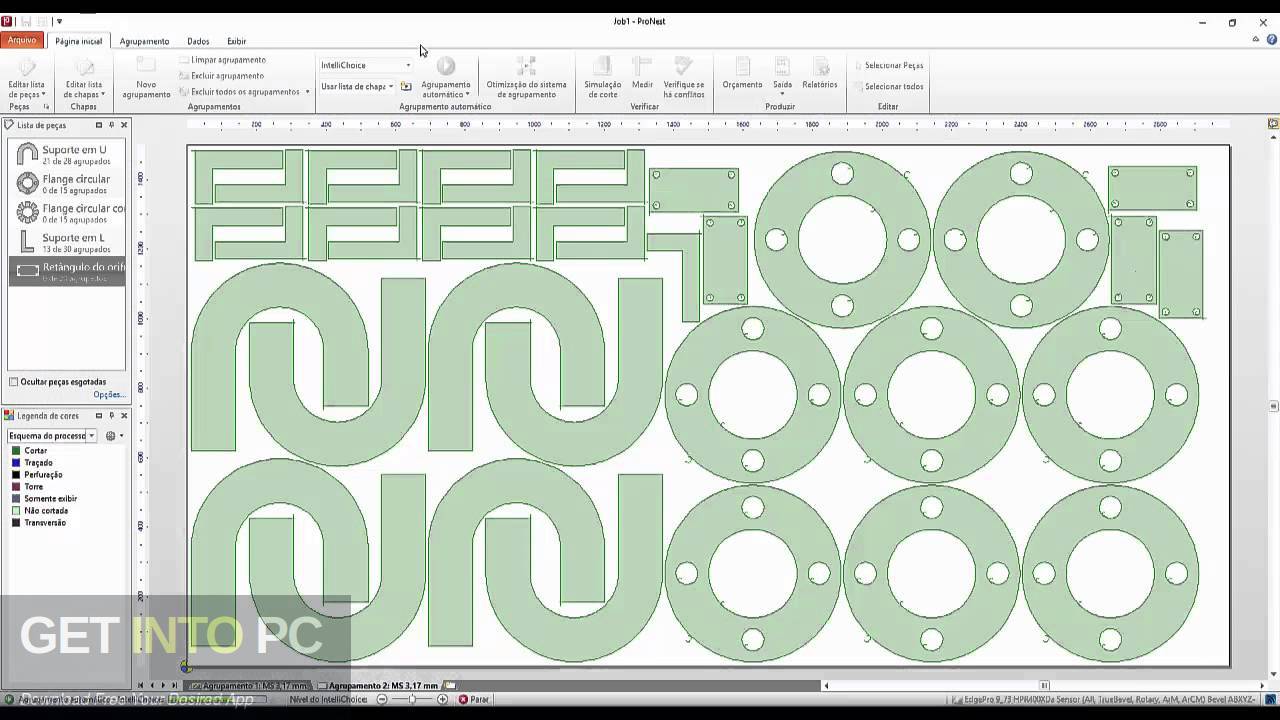Open the IntelliChoice combo box
Image resolution: width=1280 pixels, height=720 pixels.
(365, 65)
